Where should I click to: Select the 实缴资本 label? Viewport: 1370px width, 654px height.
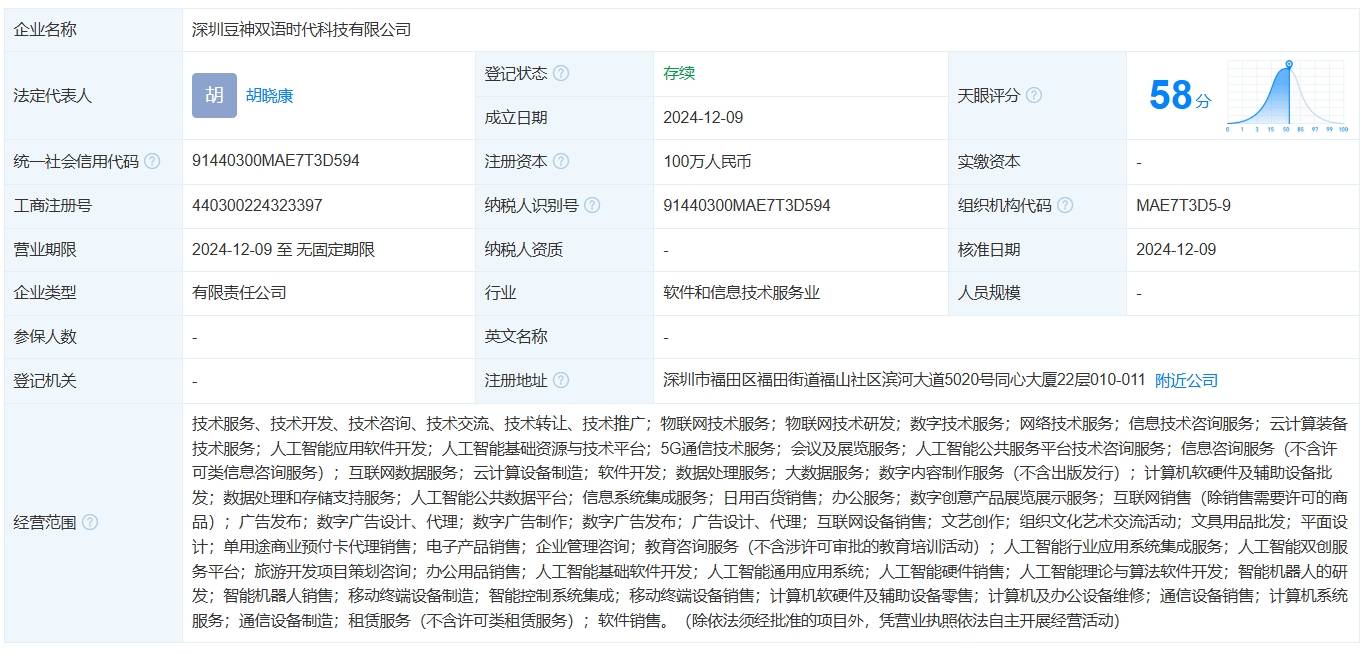[x=989, y=161]
